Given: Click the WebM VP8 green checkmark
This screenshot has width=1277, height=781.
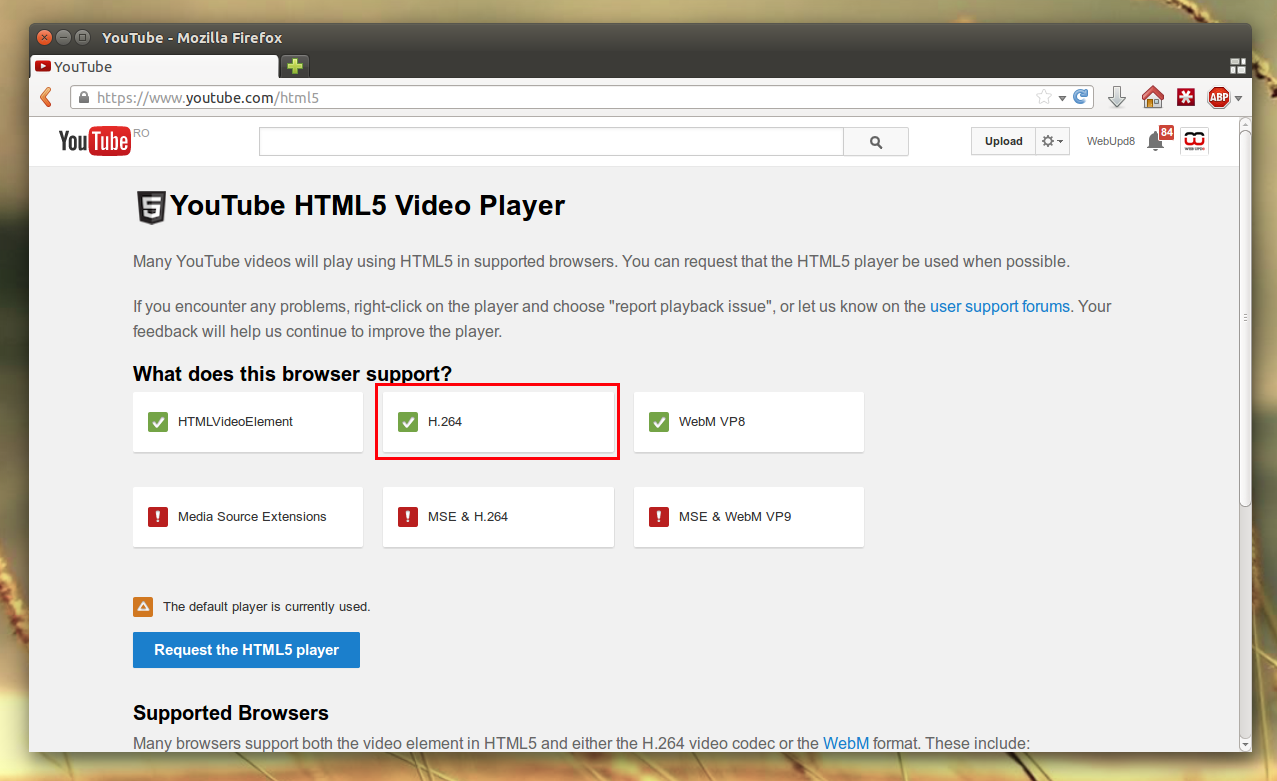Looking at the screenshot, I should [659, 422].
